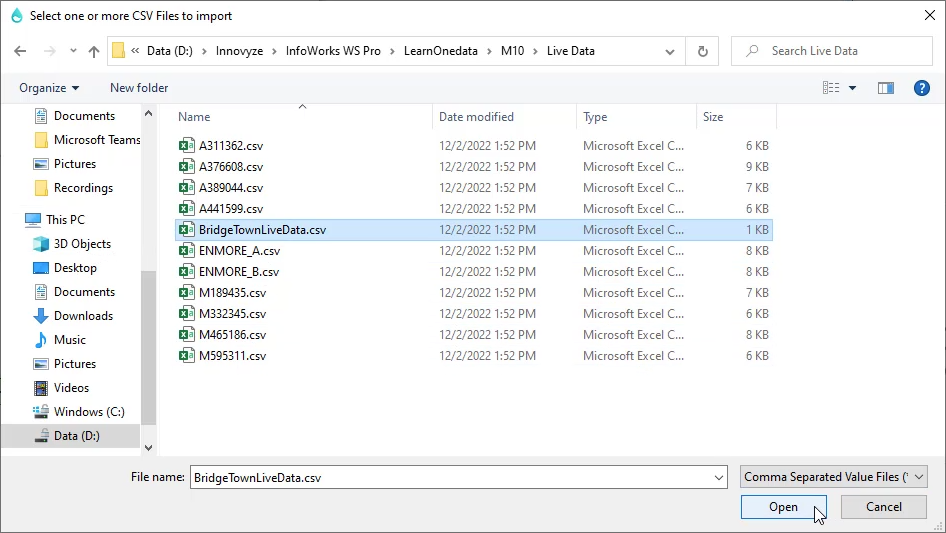This screenshot has height=533, width=946.
Task: Create a New folder
Action: [139, 88]
